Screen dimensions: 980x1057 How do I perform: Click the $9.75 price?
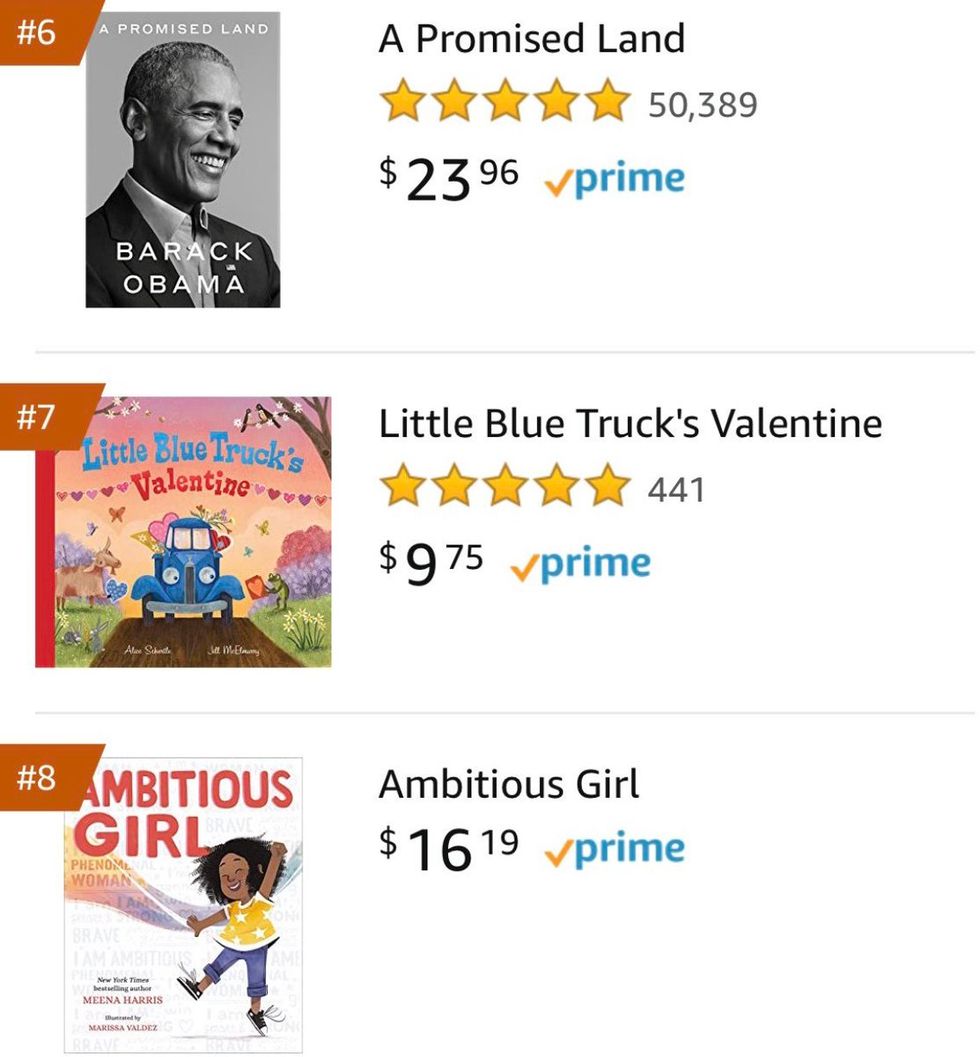pos(432,563)
